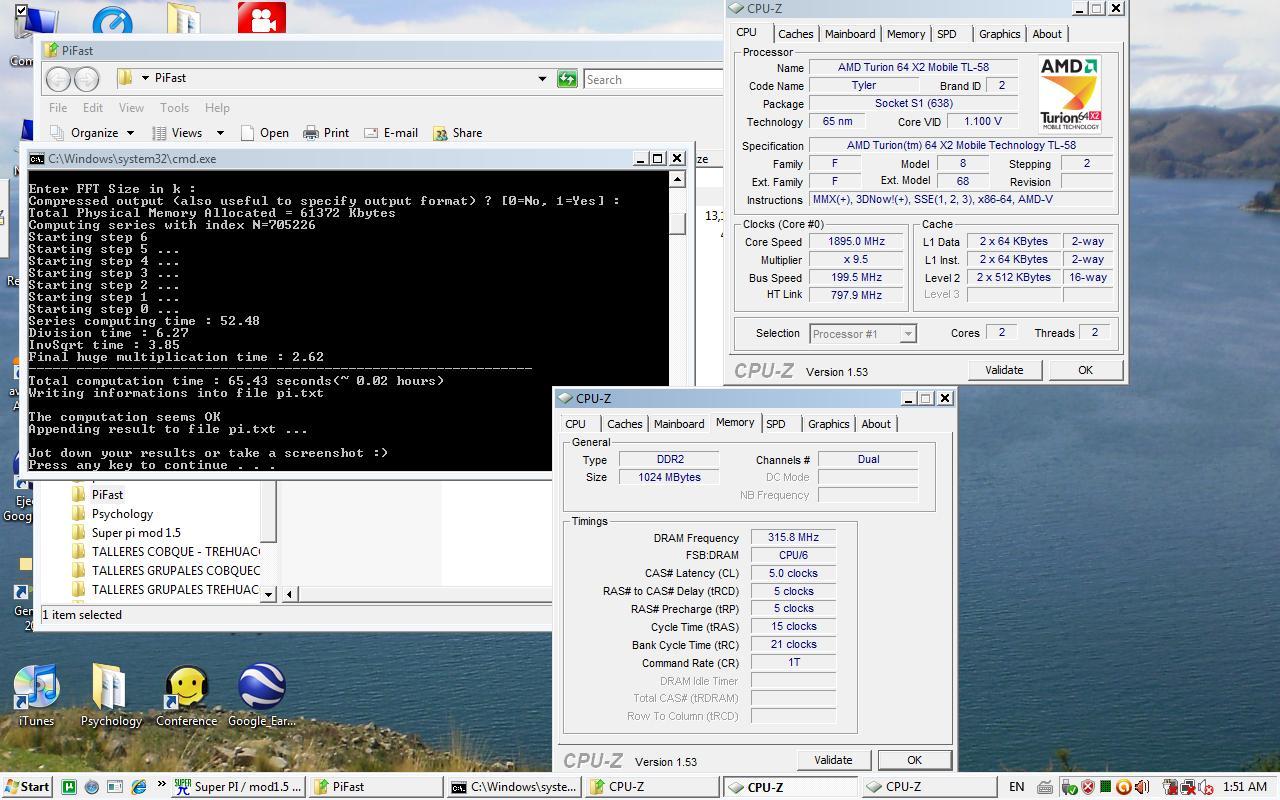
Task: Click Validate in the upper CPU-Z window
Action: tap(1004, 370)
